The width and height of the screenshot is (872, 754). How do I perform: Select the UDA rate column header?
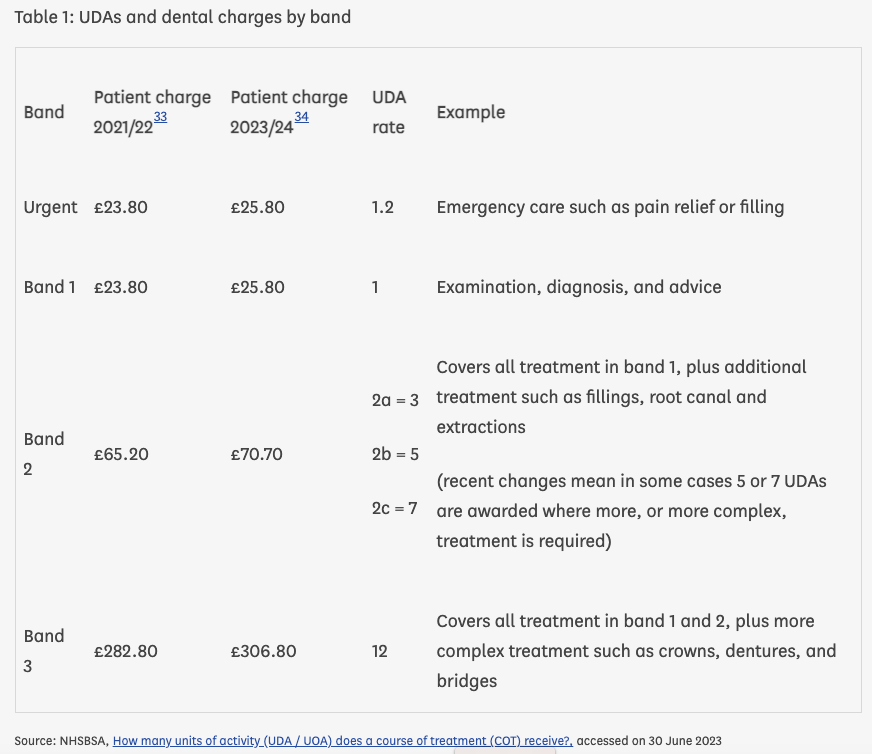[388, 112]
